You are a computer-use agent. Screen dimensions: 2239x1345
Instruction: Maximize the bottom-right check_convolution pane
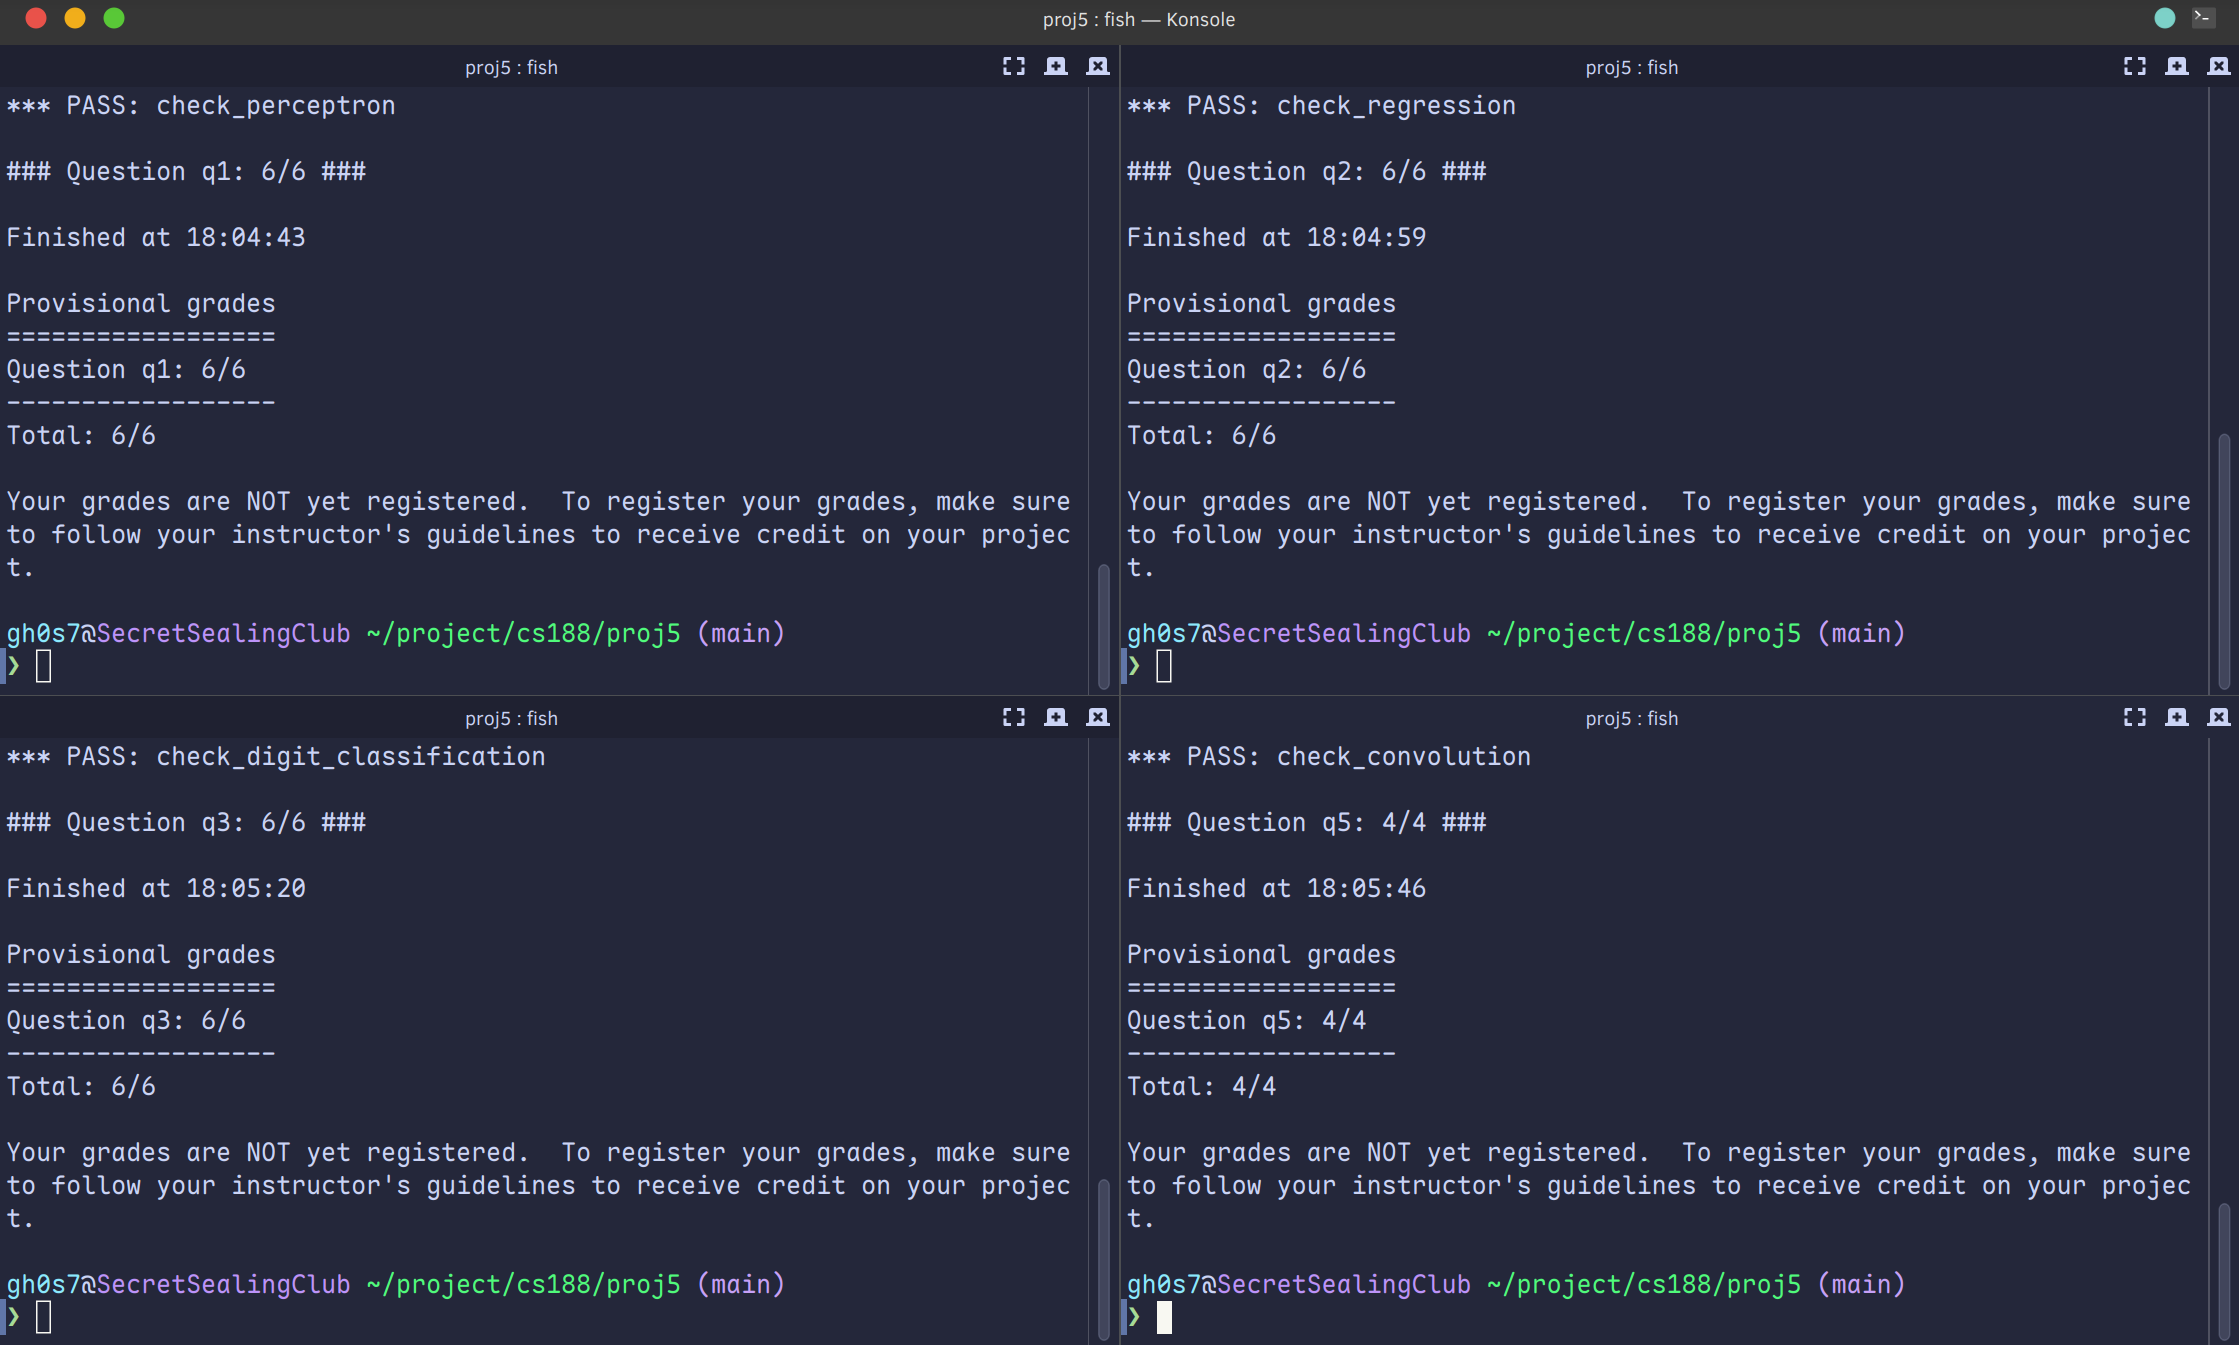click(x=2134, y=717)
